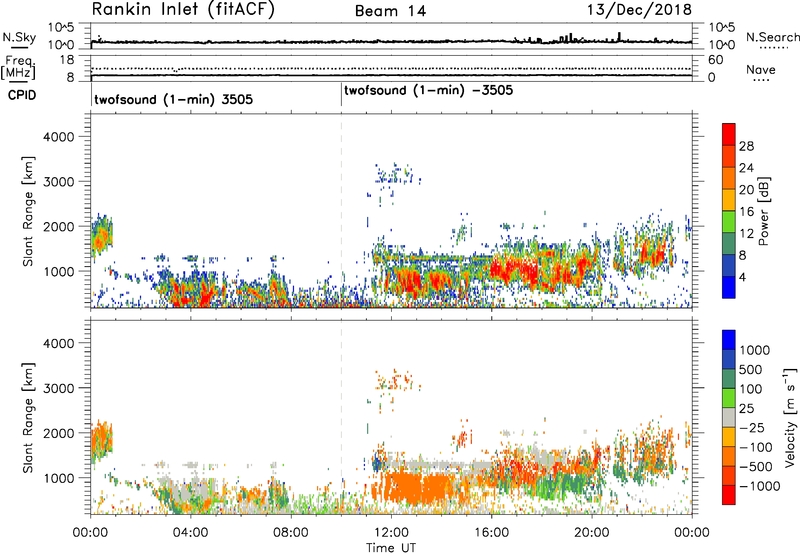The width and height of the screenshot is (800, 554).
Task: Click the 'N.Sky' legend label
Action: pos(19,37)
